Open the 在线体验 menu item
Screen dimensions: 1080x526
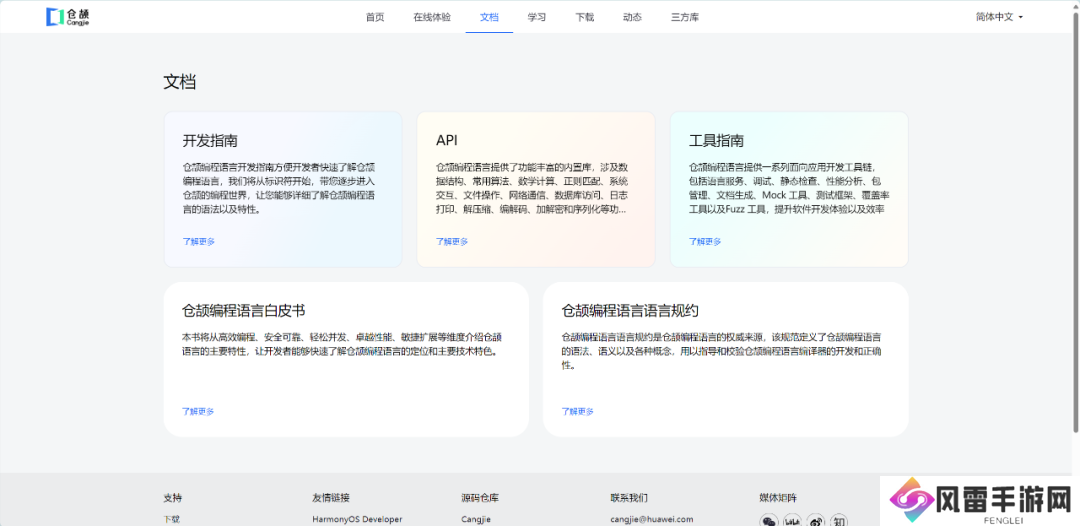point(432,17)
